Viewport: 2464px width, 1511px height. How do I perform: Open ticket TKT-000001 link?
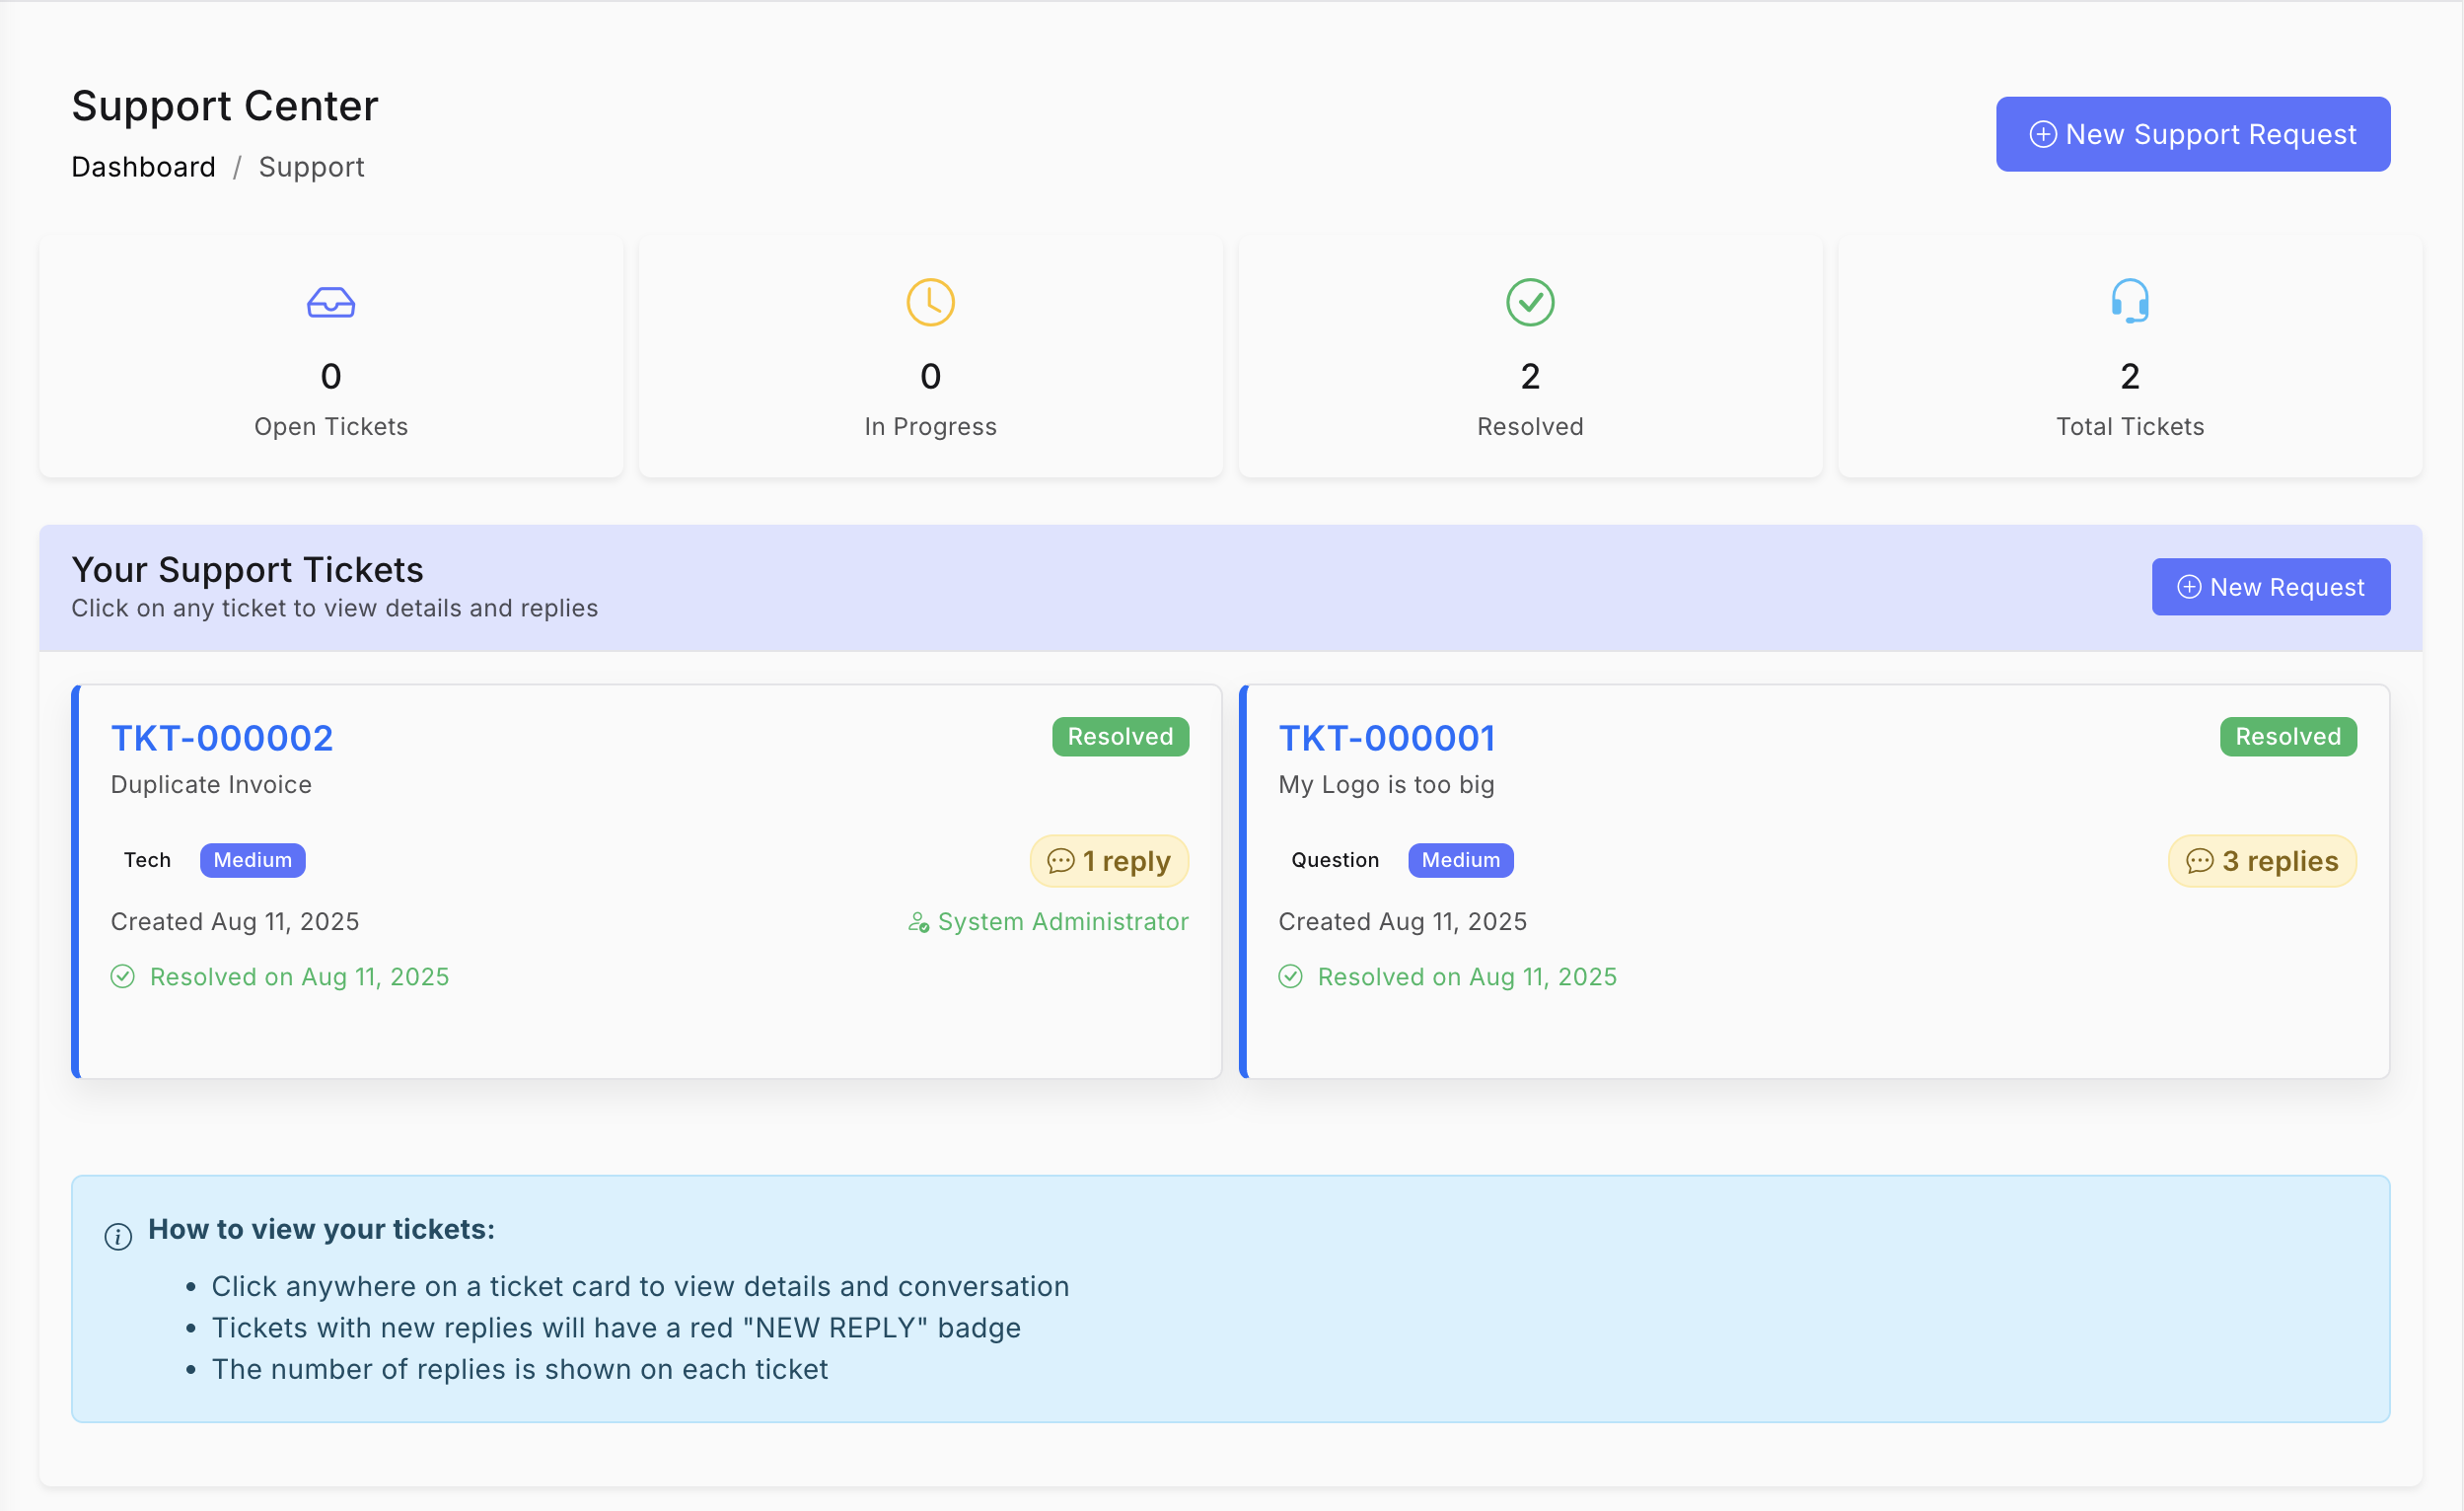1387,738
